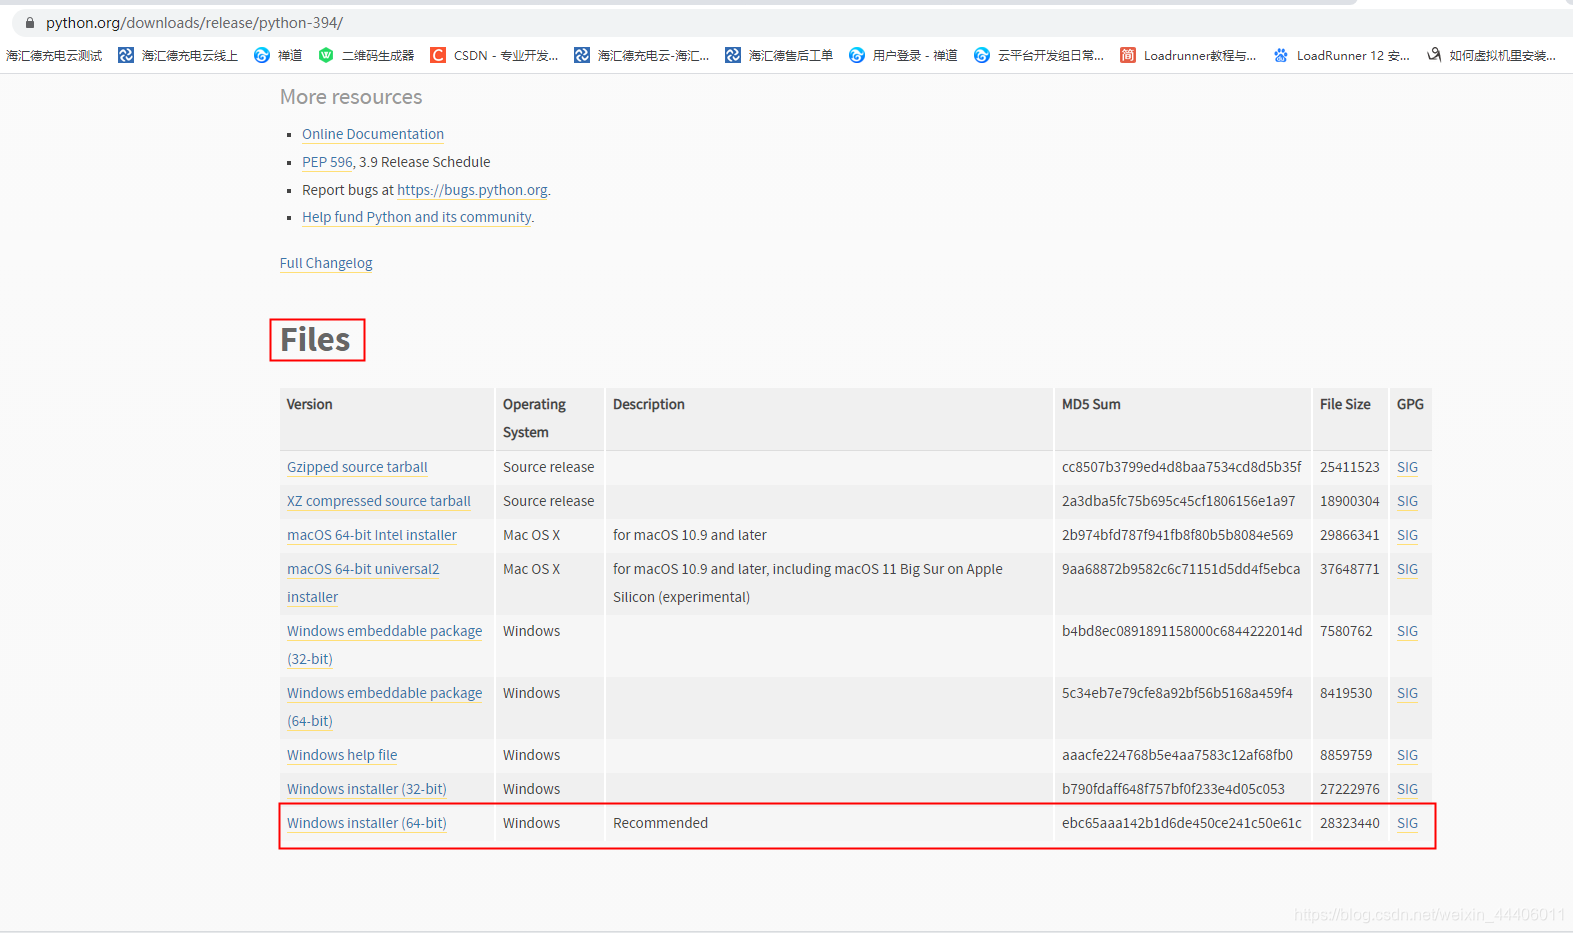
Task: Click the python.org URL in the address bar
Action: [194, 22]
